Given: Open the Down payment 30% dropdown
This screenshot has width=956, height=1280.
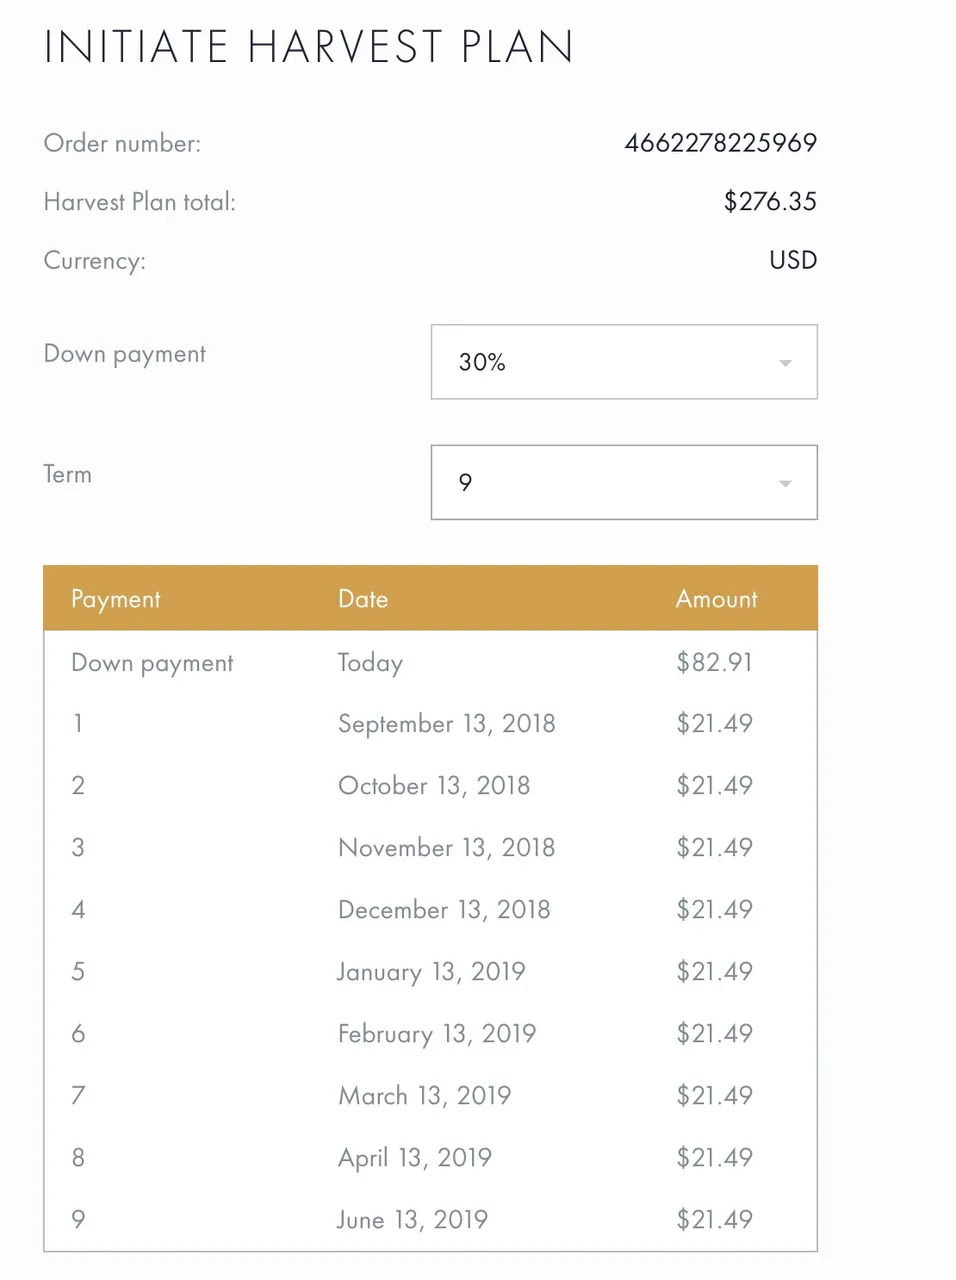Looking at the screenshot, I should (x=624, y=362).
